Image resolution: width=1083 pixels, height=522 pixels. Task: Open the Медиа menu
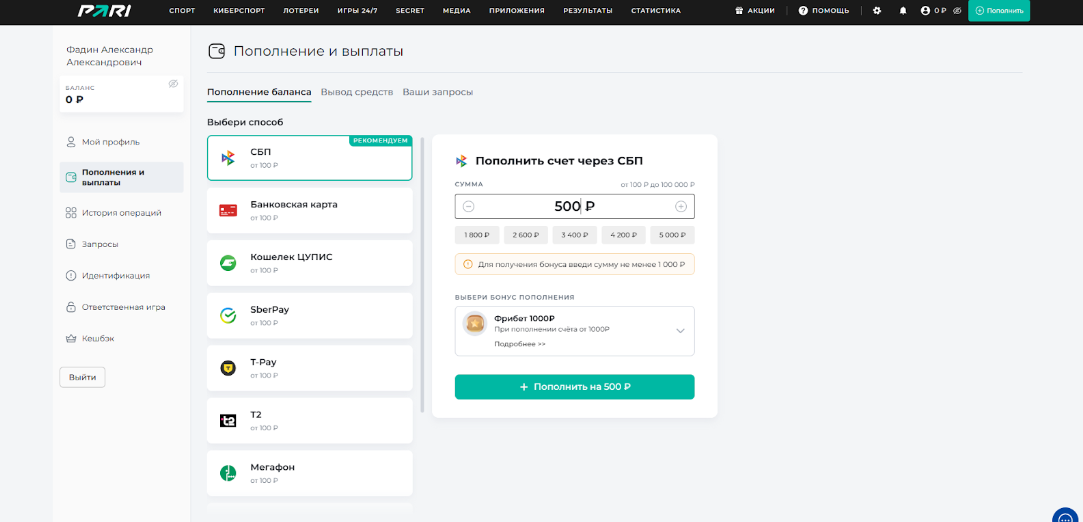pos(457,10)
